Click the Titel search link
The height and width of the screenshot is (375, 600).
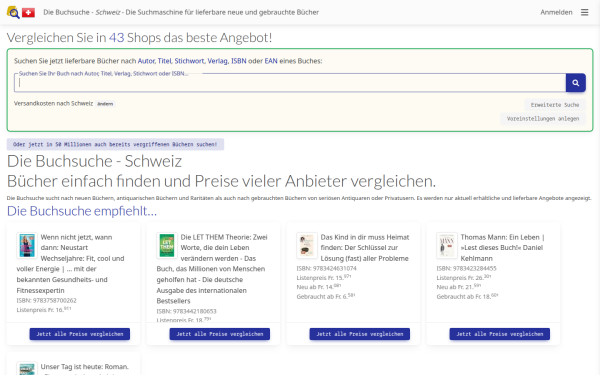click(165, 61)
